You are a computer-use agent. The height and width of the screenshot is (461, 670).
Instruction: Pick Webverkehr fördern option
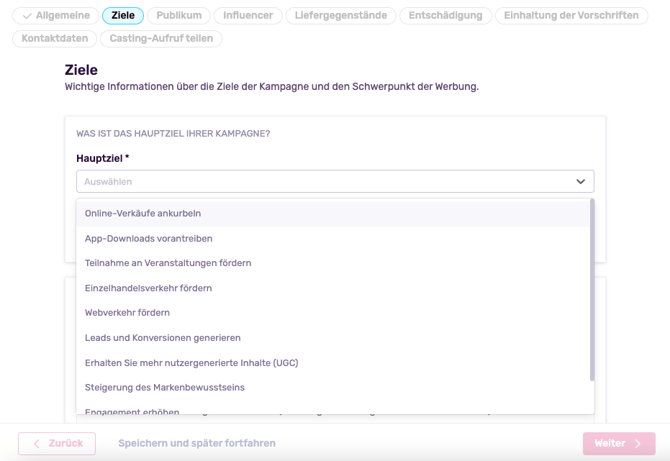click(x=333, y=313)
